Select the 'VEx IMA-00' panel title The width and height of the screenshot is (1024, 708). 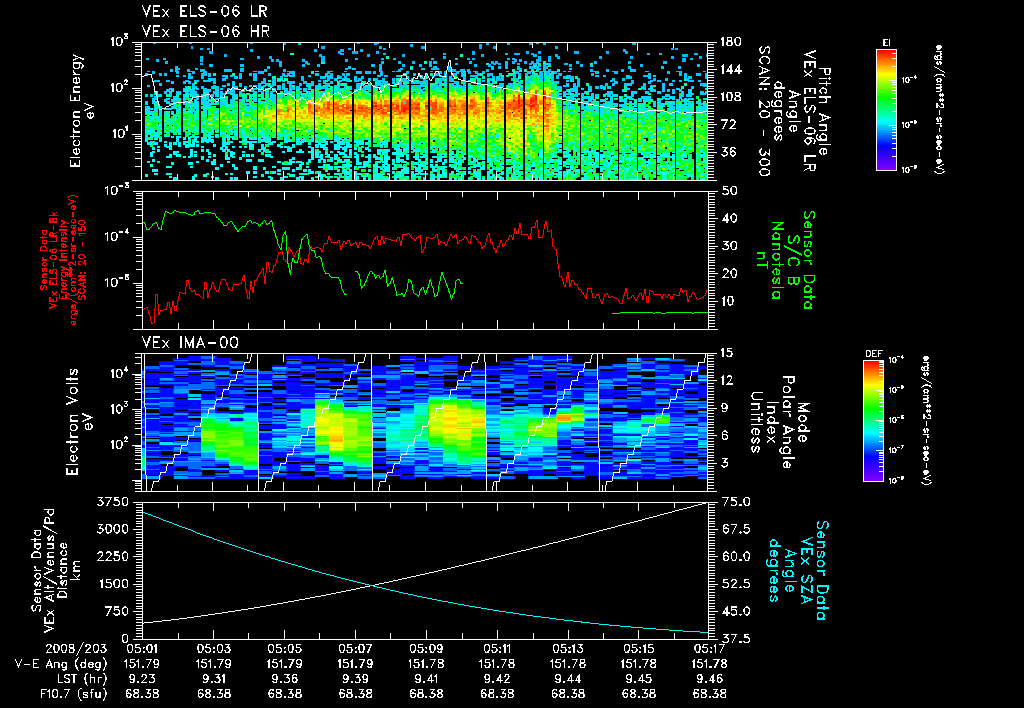[190, 342]
